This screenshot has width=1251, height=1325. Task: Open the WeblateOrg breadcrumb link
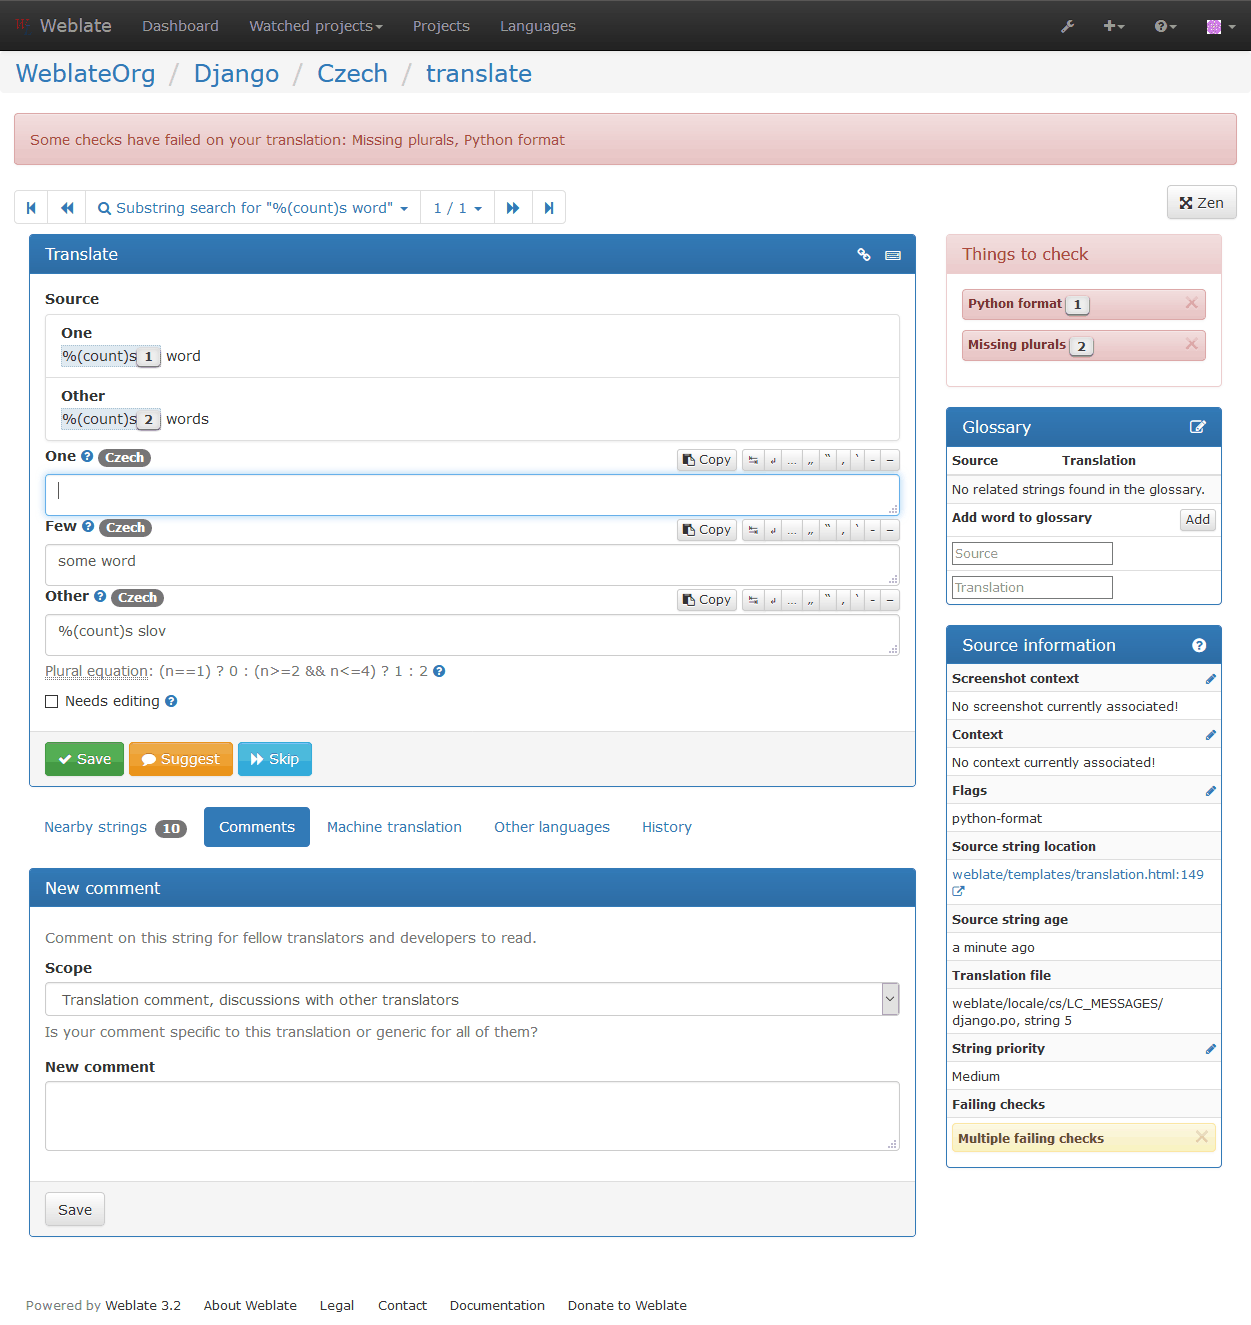pyautogui.click(x=86, y=73)
